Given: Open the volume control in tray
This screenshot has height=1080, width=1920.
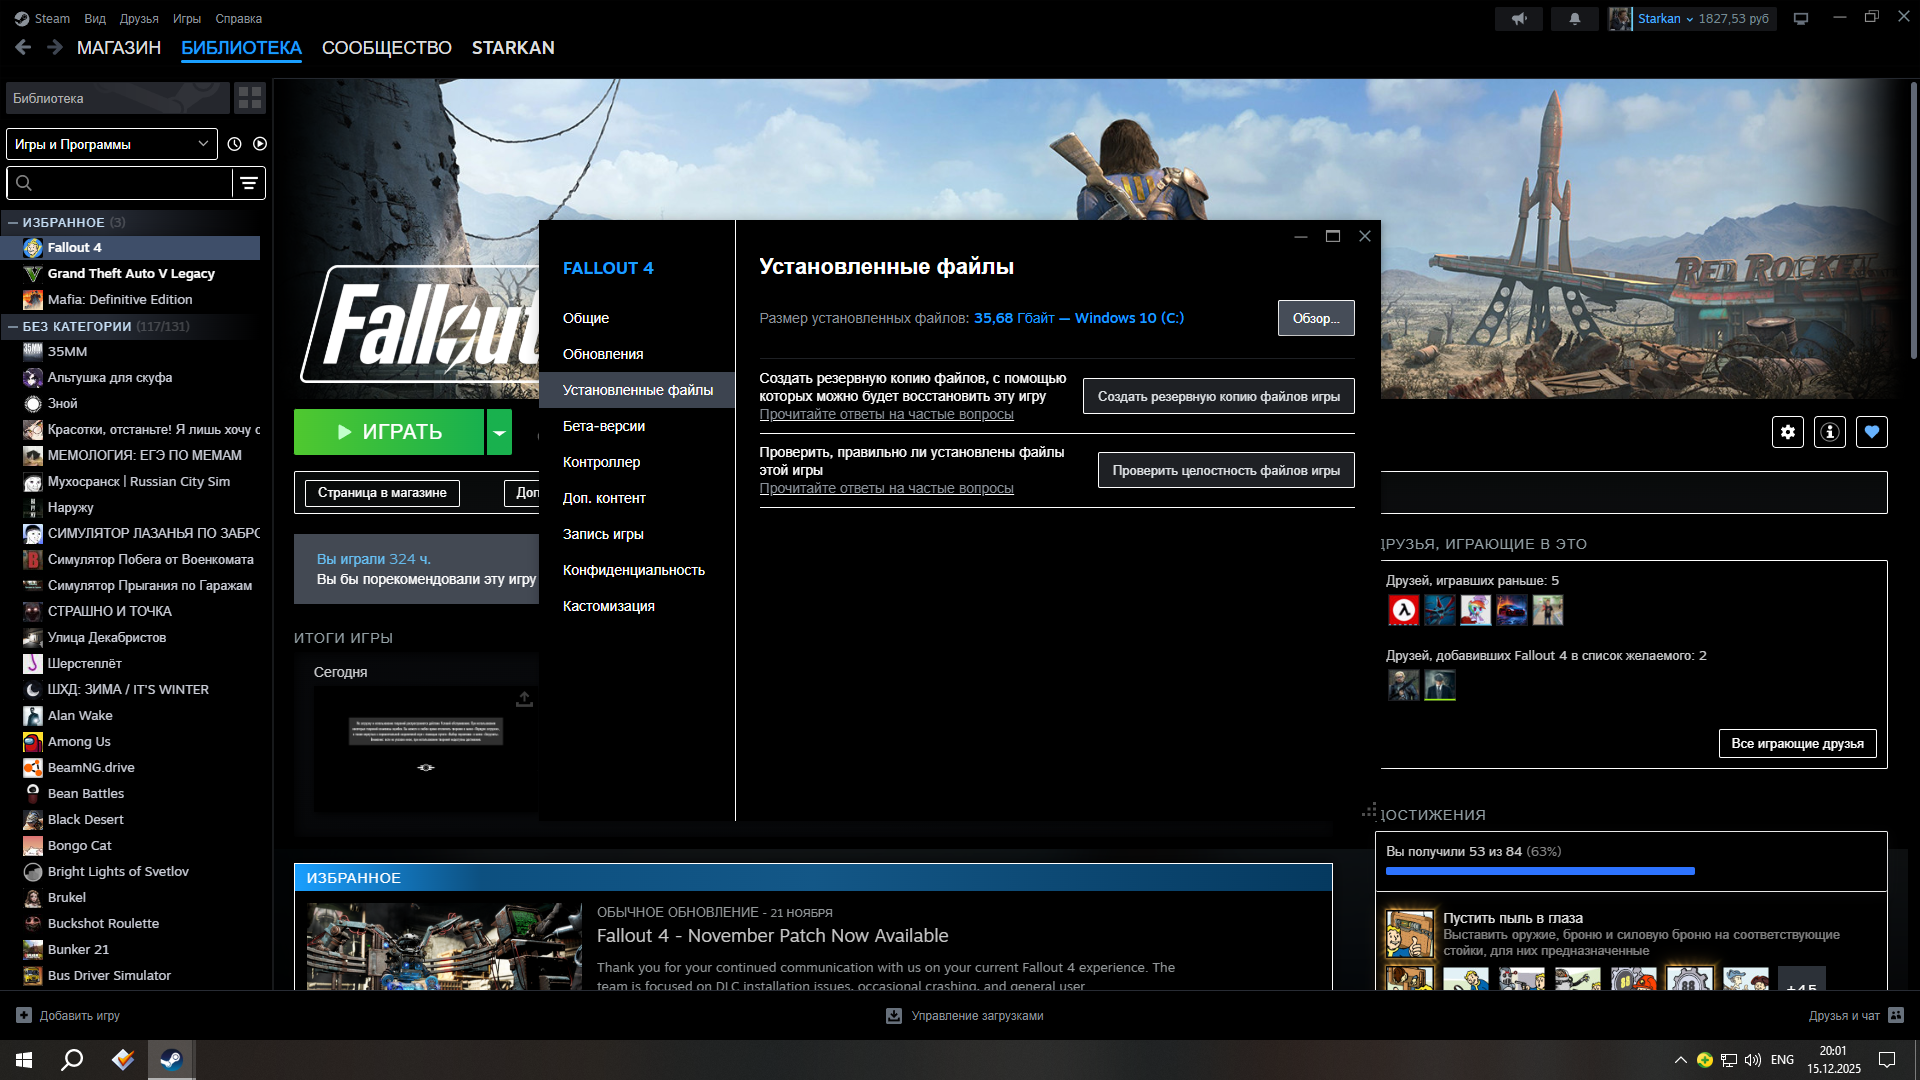Looking at the screenshot, I should pos(1753,1060).
